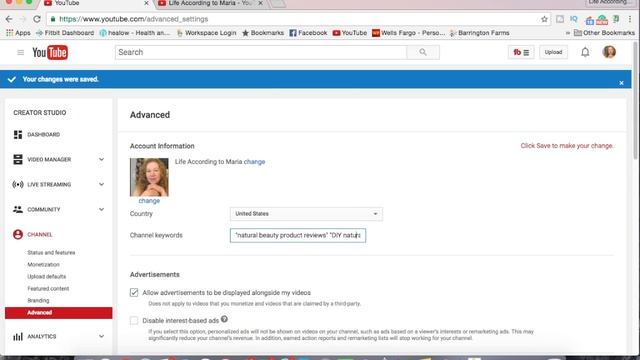Open Featured content page
The height and width of the screenshot is (360, 640).
[x=48, y=289]
